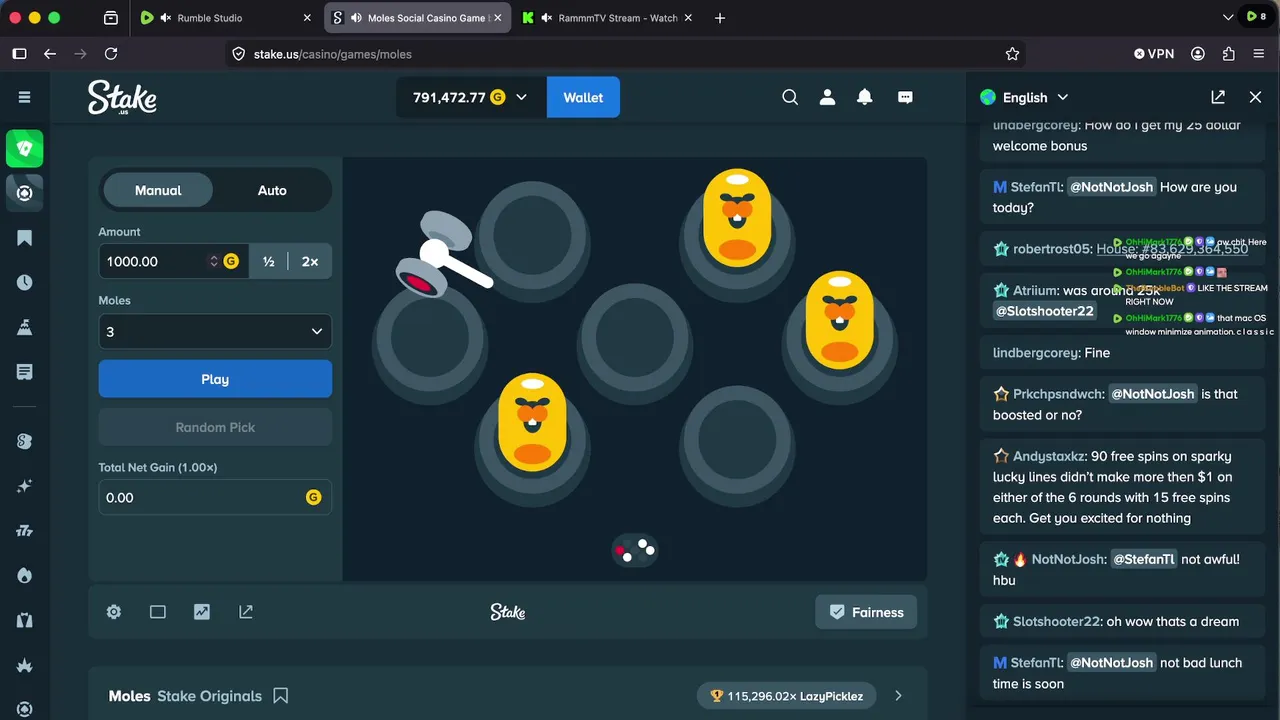1280x720 pixels.
Task: Click the Random Pick button
Action: coord(215,427)
